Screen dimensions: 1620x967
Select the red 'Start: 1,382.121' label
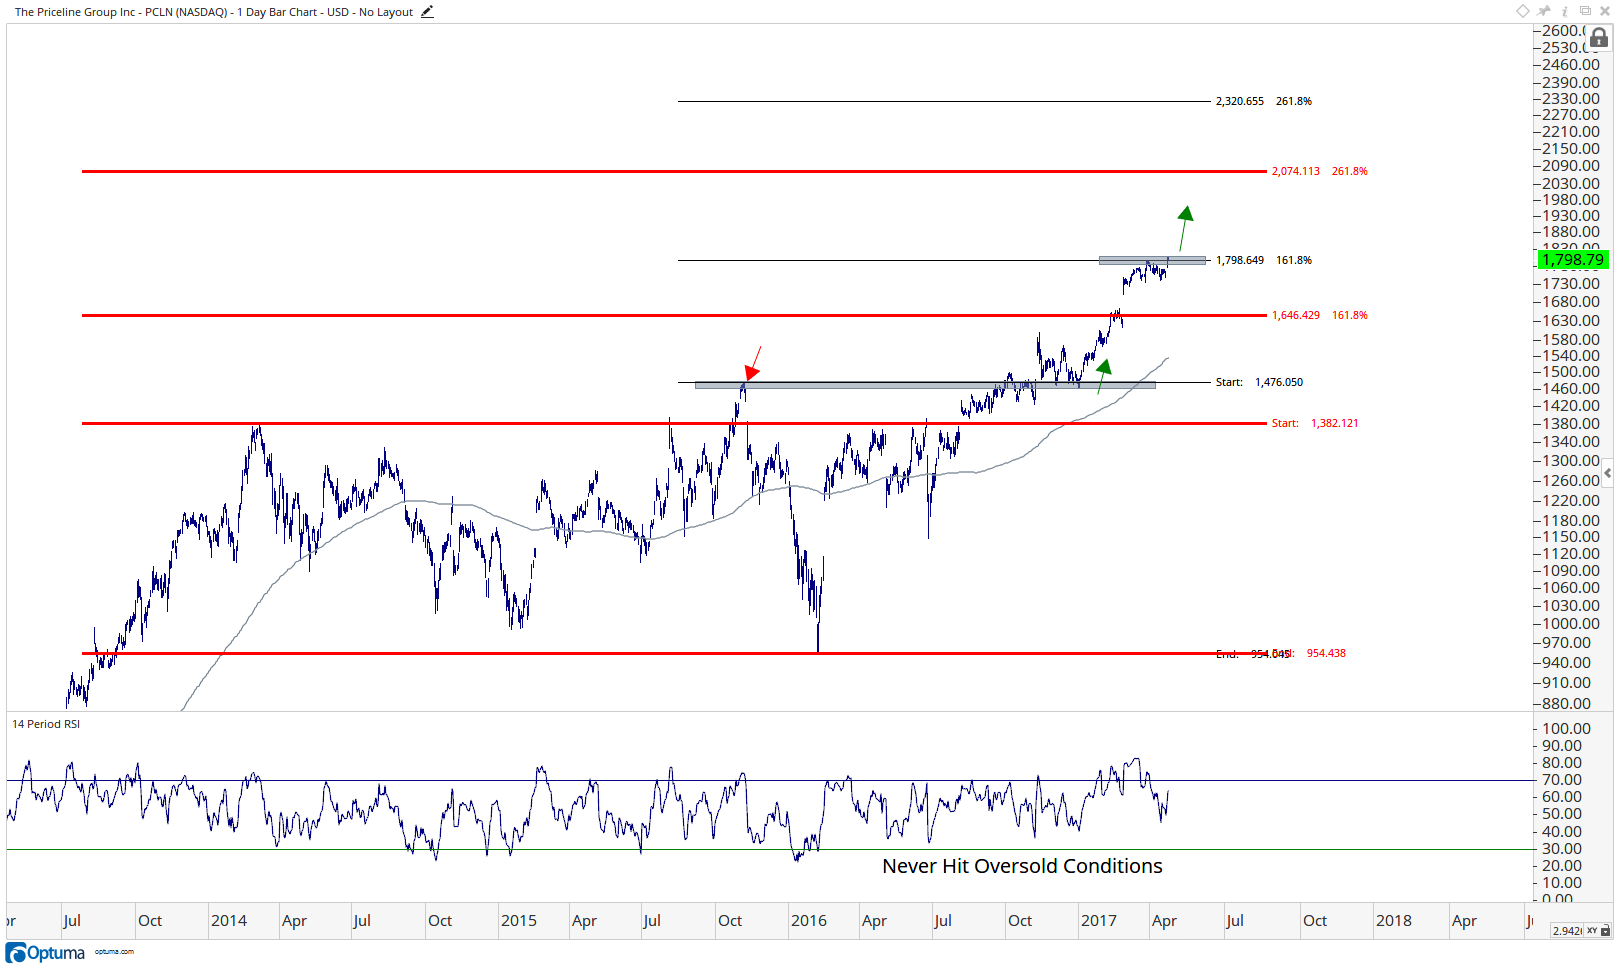click(x=1315, y=423)
